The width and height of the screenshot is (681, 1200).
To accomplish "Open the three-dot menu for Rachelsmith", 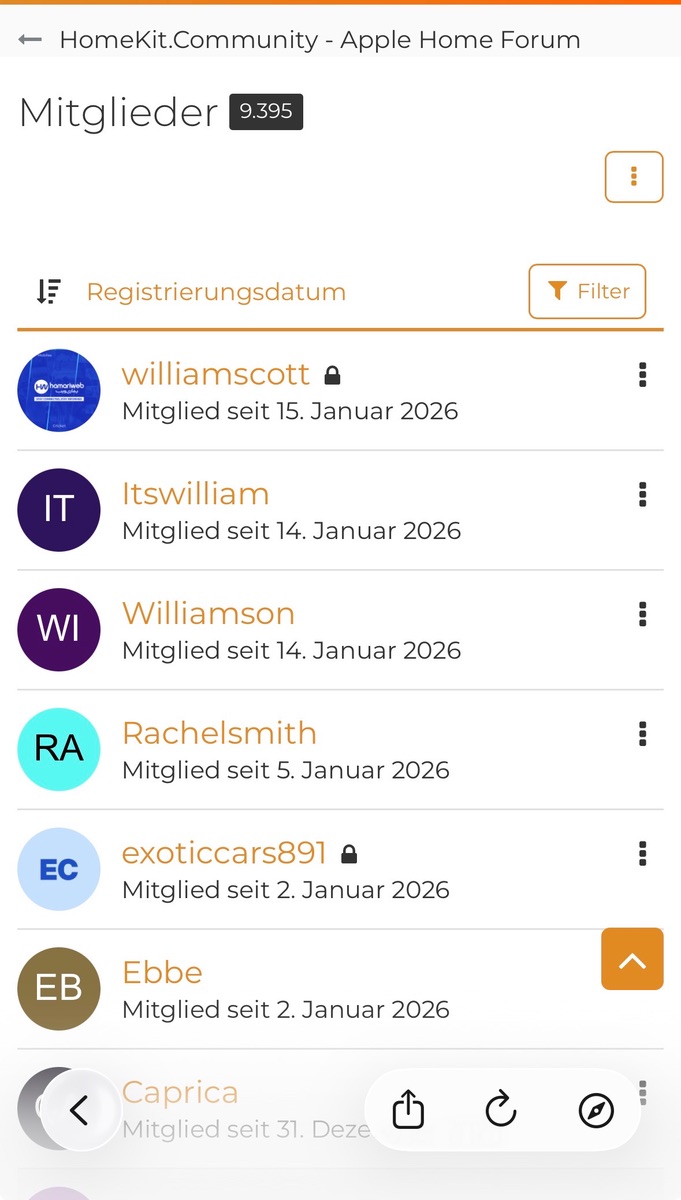I will pos(642,734).
